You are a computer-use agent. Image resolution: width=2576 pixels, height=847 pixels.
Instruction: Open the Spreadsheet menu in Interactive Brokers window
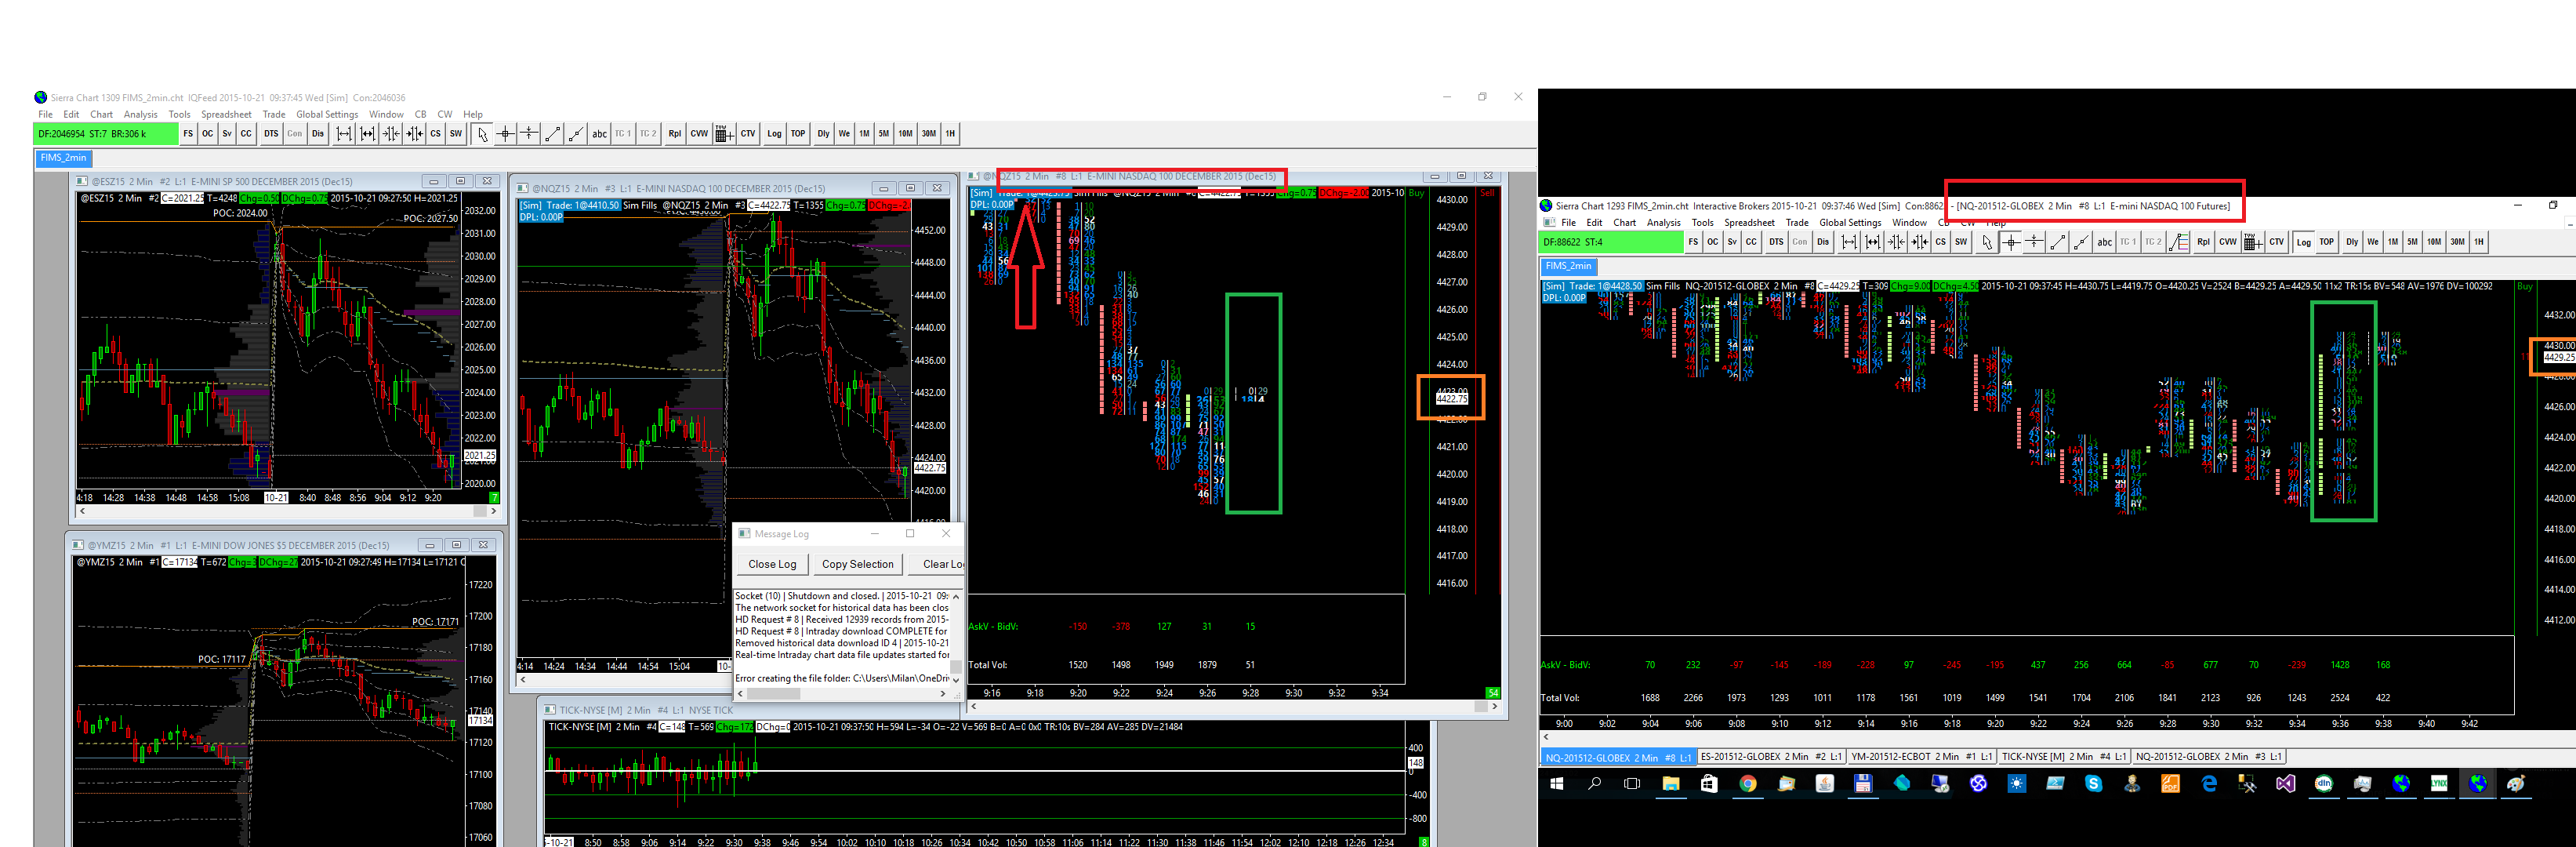[x=1749, y=223]
